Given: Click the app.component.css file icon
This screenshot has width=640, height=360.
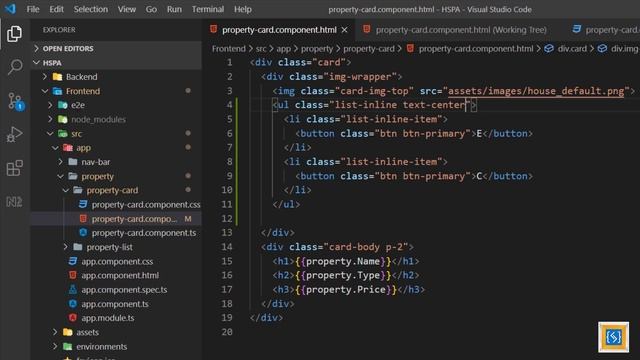Looking at the screenshot, I should click(x=73, y=261).
